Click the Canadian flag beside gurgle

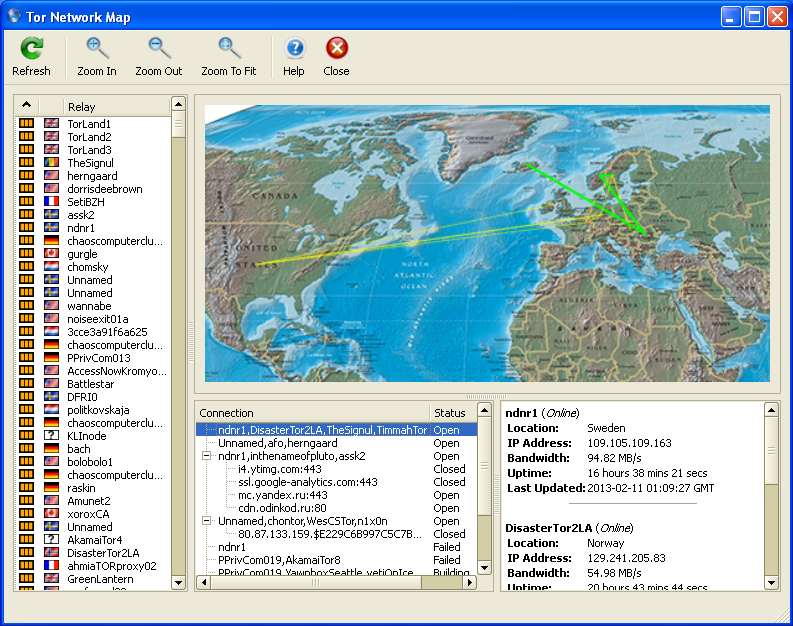click(x=51, y=253)
